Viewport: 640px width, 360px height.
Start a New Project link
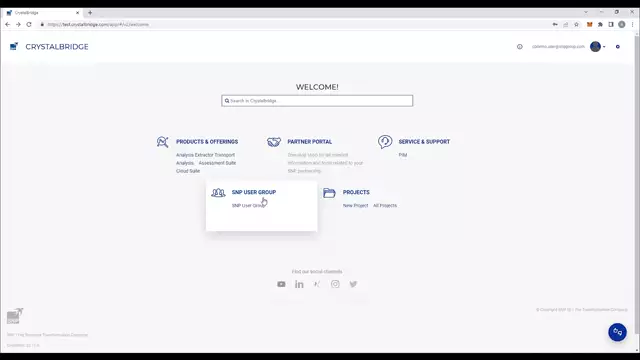[355, 205]
